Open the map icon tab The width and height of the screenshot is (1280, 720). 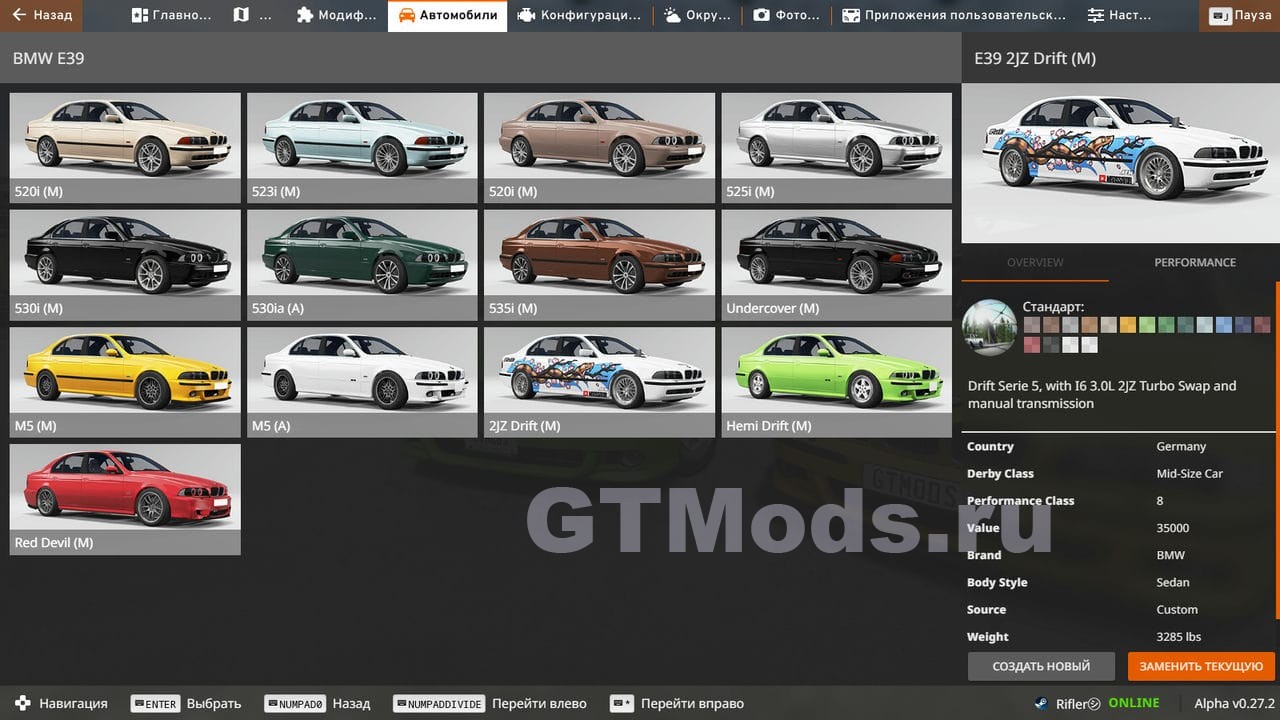click(251, 16)
